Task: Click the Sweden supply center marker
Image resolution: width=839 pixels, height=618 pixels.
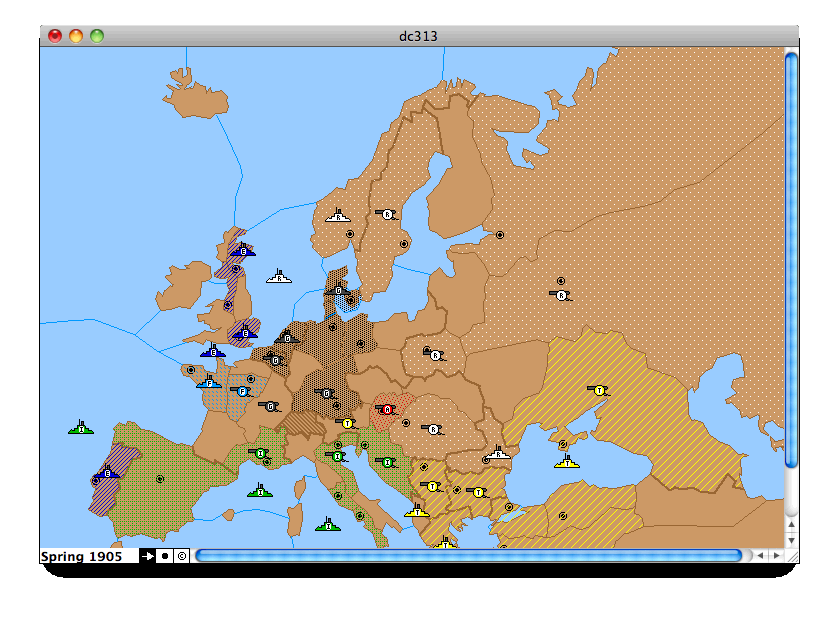Action: click(404, 244)
